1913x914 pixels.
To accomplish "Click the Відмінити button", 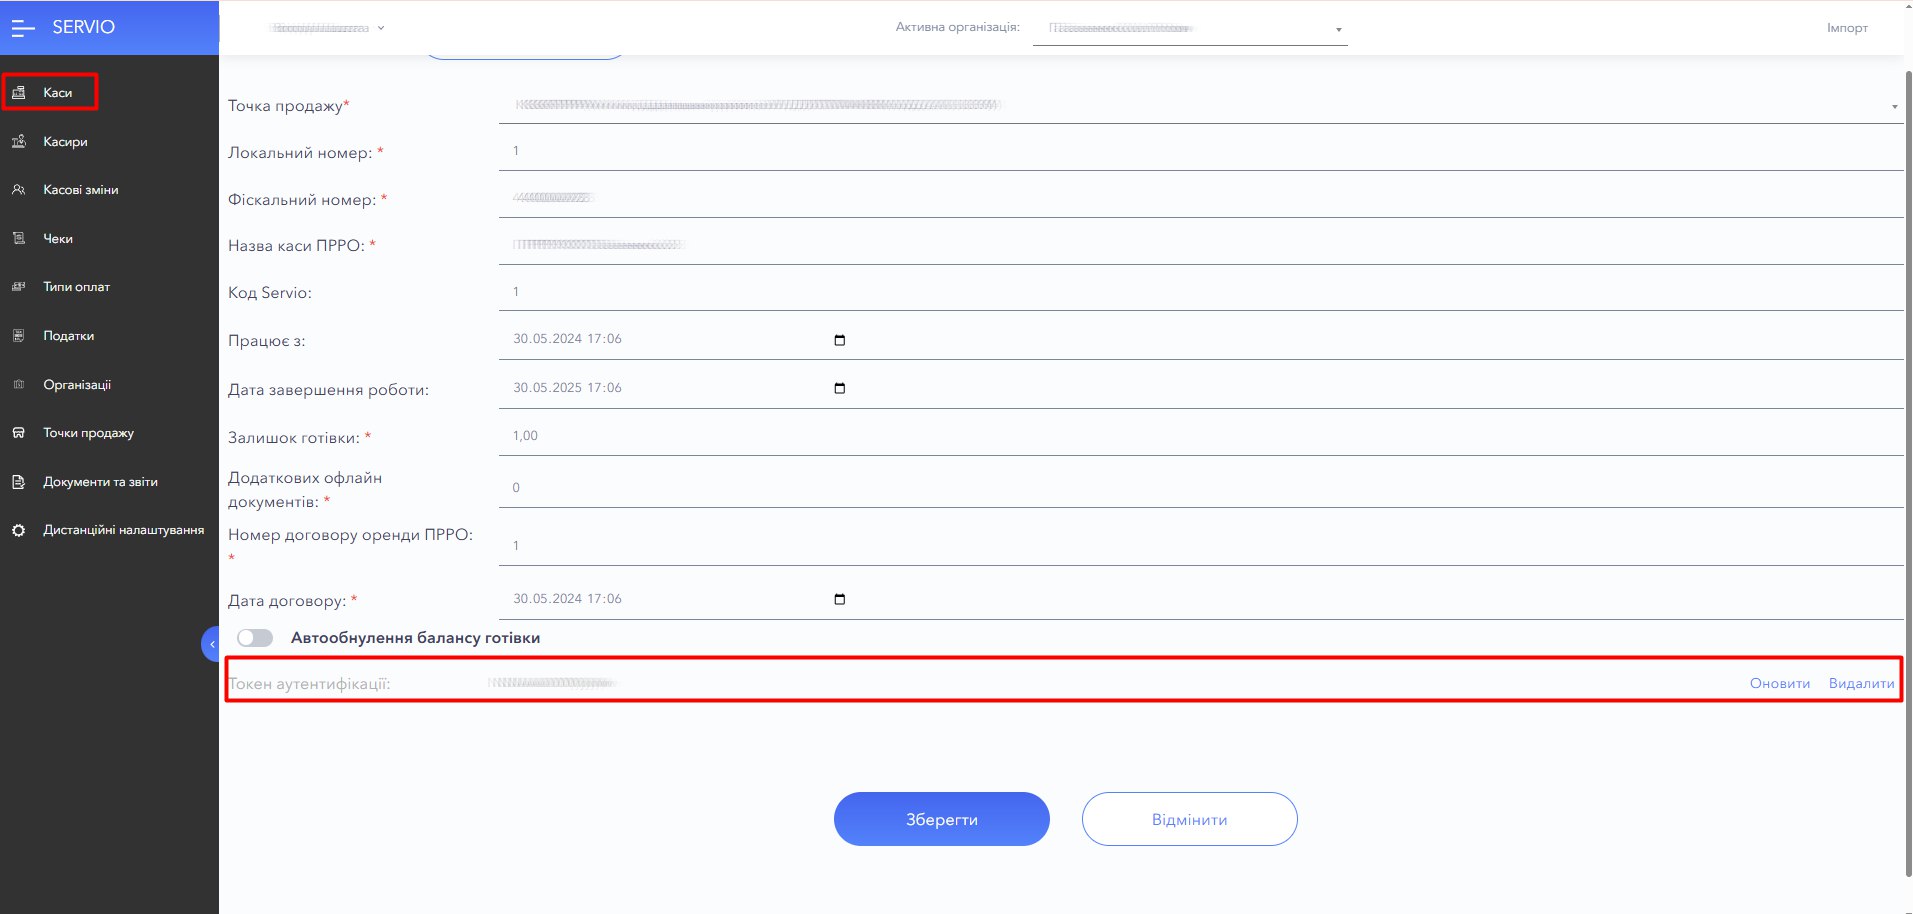I will 1189,819.
